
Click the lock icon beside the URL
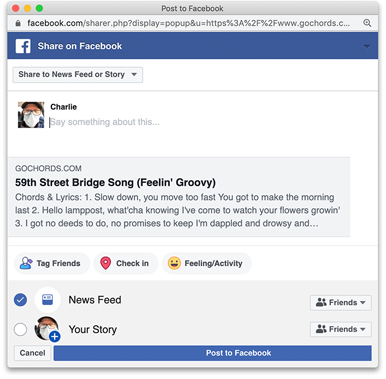[x=18, y=23]
